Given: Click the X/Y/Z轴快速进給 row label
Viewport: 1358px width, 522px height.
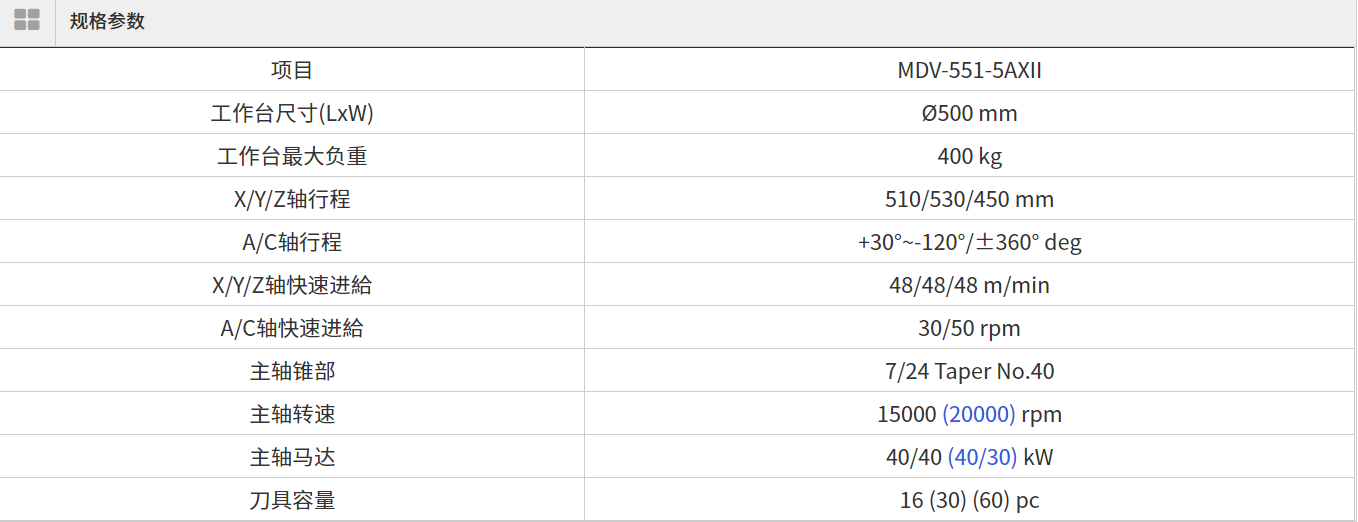Looking at the screenshot, I should tap(292, 285).
